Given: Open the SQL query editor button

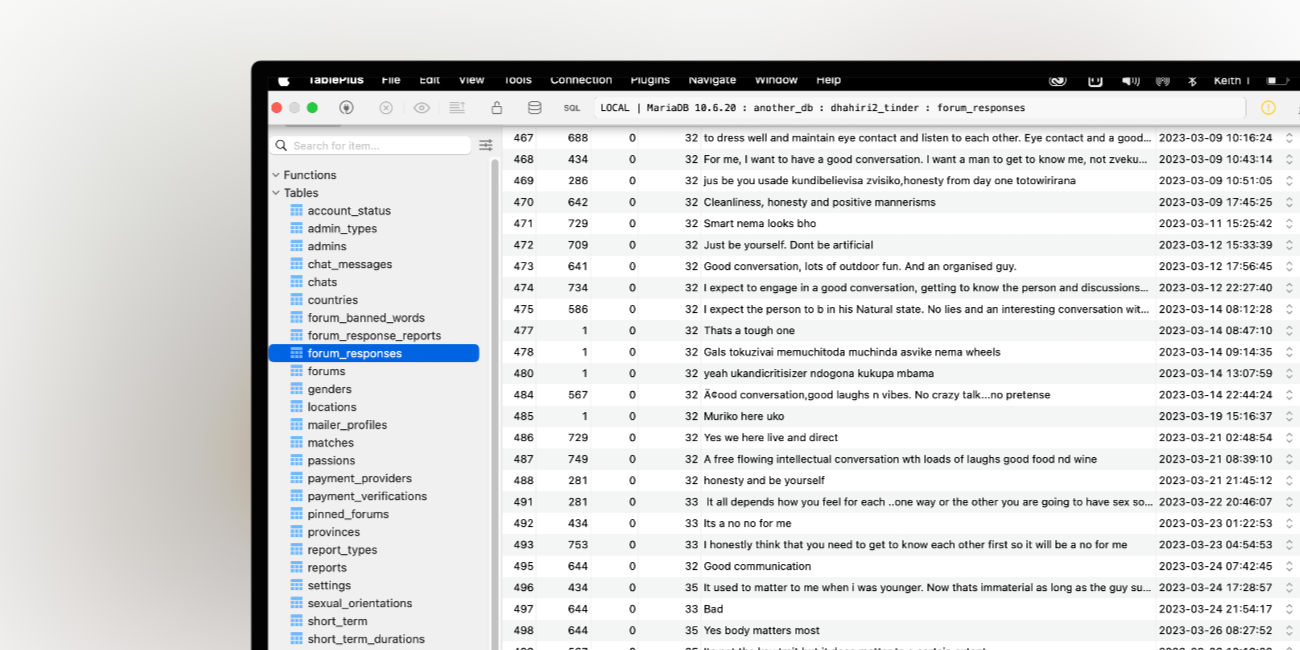Looking at the screenshot, I should [x=572, y=108].
